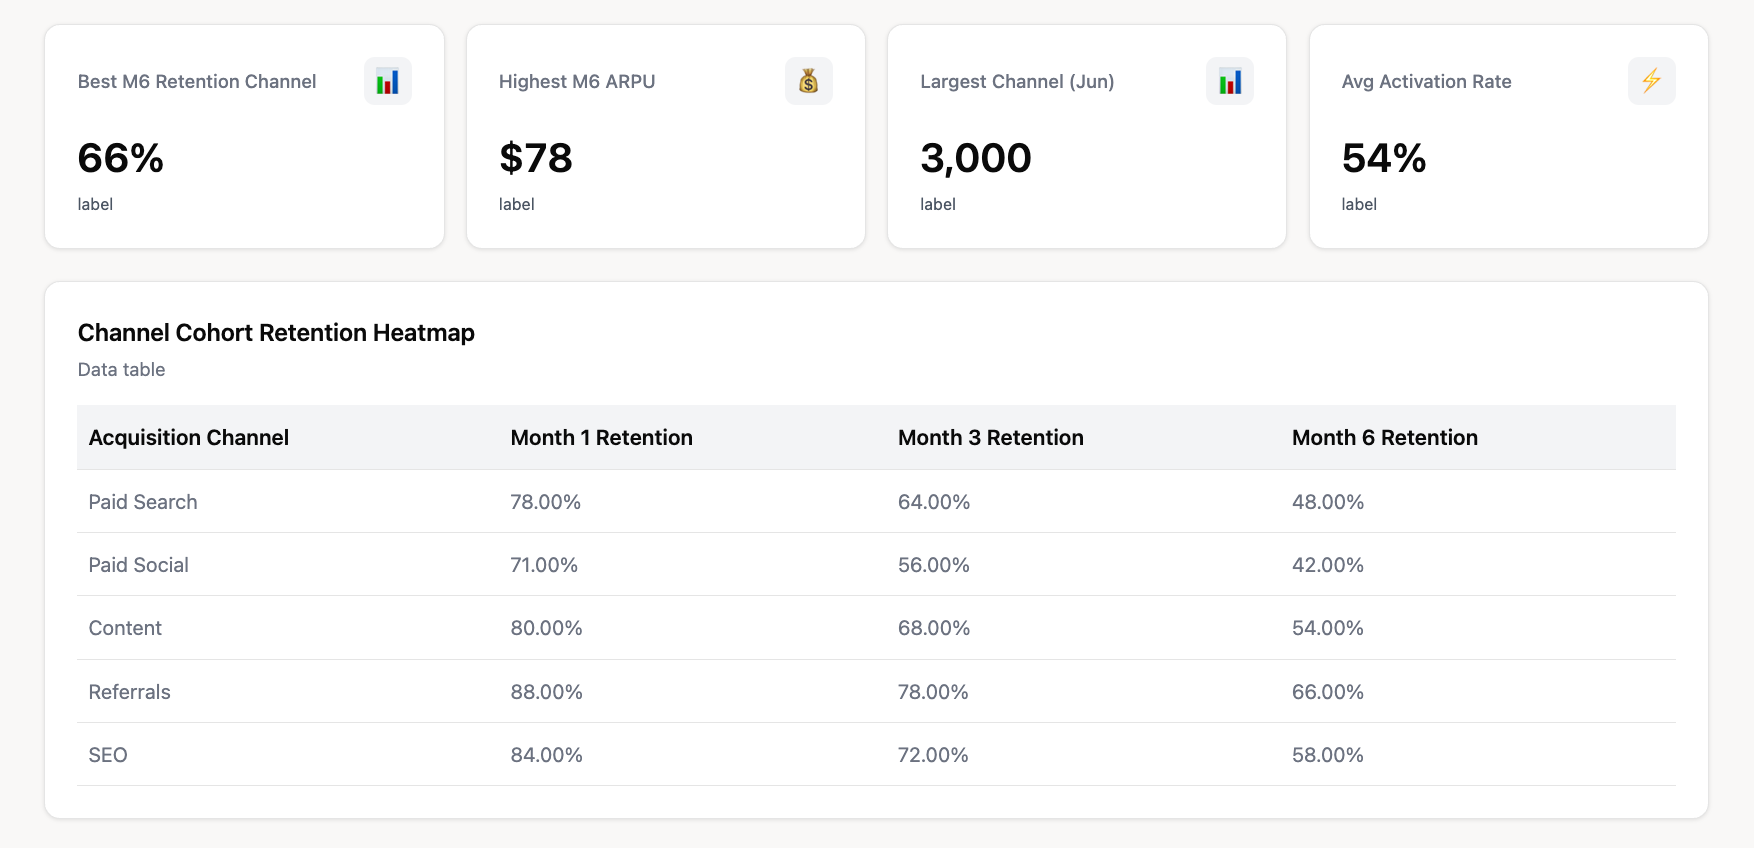The image size is (1754, 848).
Task: Click Referrals month 3 value 78.00%
Action: click(933, 692)
